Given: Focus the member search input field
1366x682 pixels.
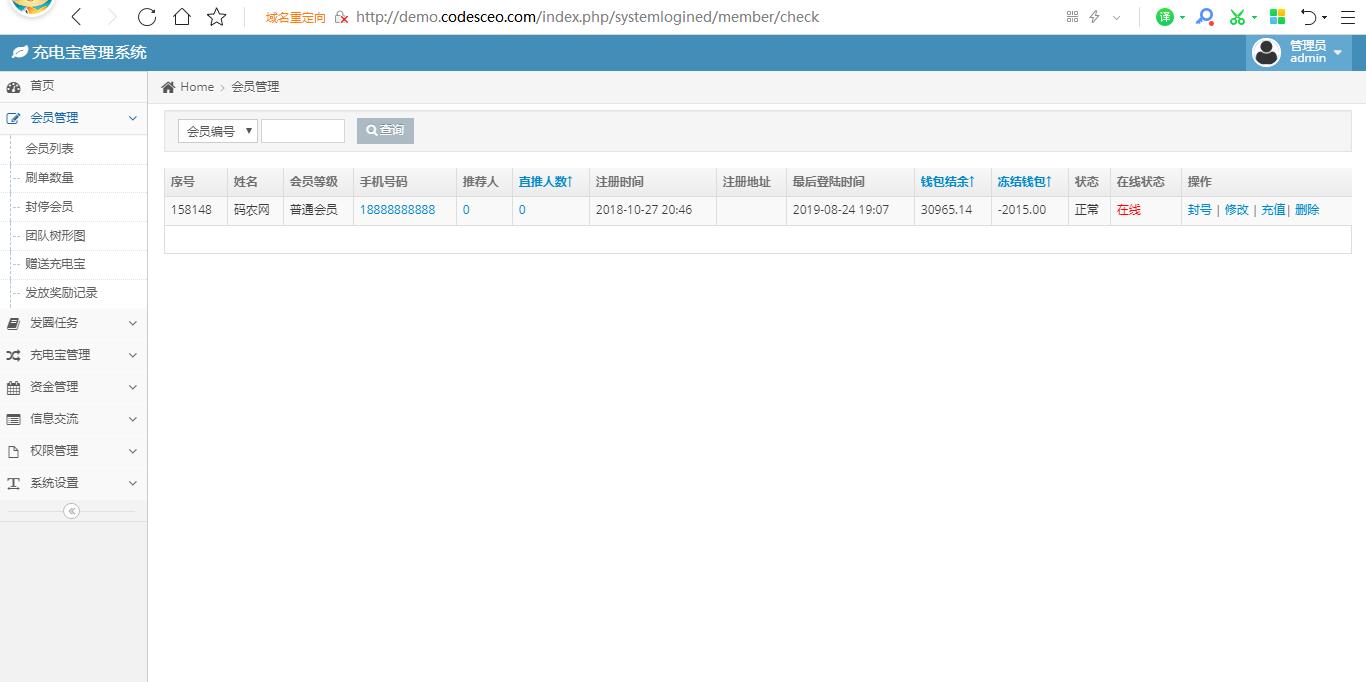Looking at the screenshot, I should [x=303, y=131].
